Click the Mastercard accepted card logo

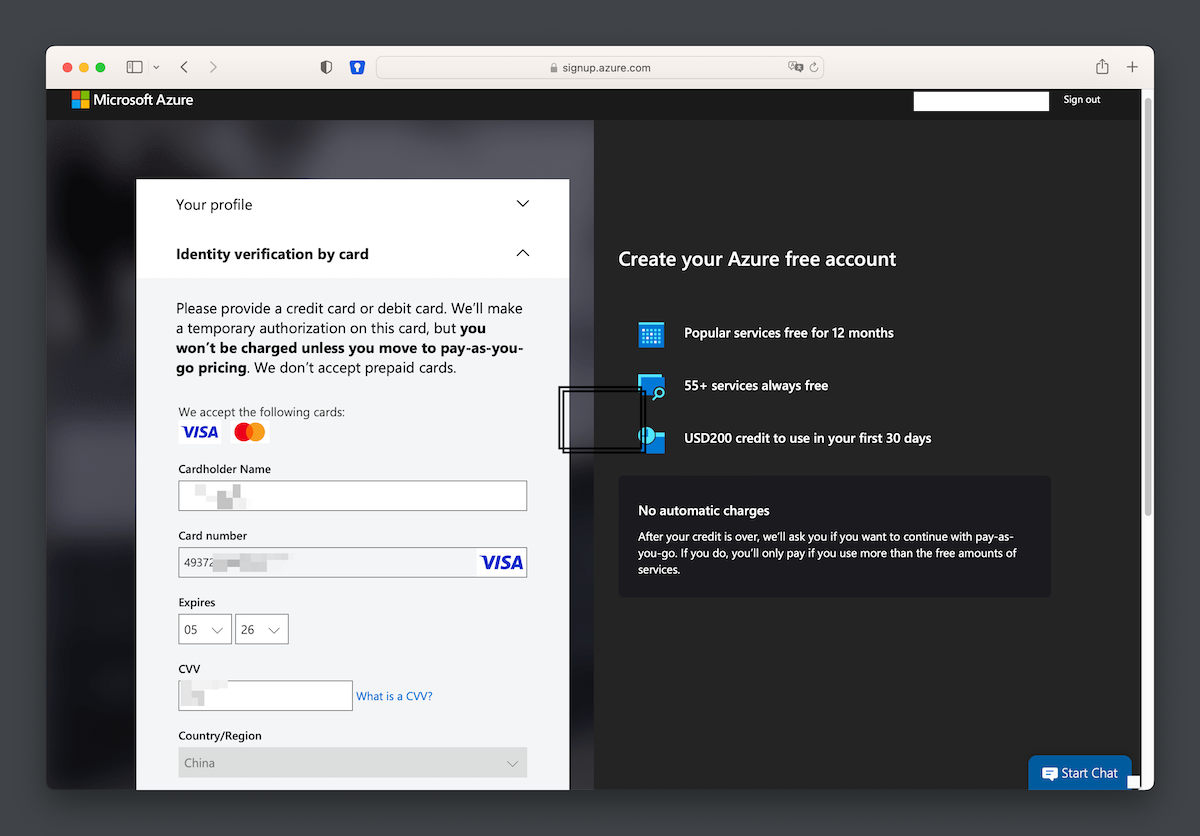pyautogui.click(x=249, y=432)
